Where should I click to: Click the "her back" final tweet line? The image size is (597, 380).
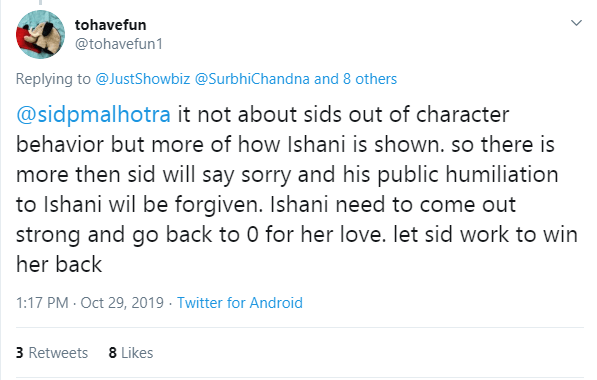click(59, 264)
